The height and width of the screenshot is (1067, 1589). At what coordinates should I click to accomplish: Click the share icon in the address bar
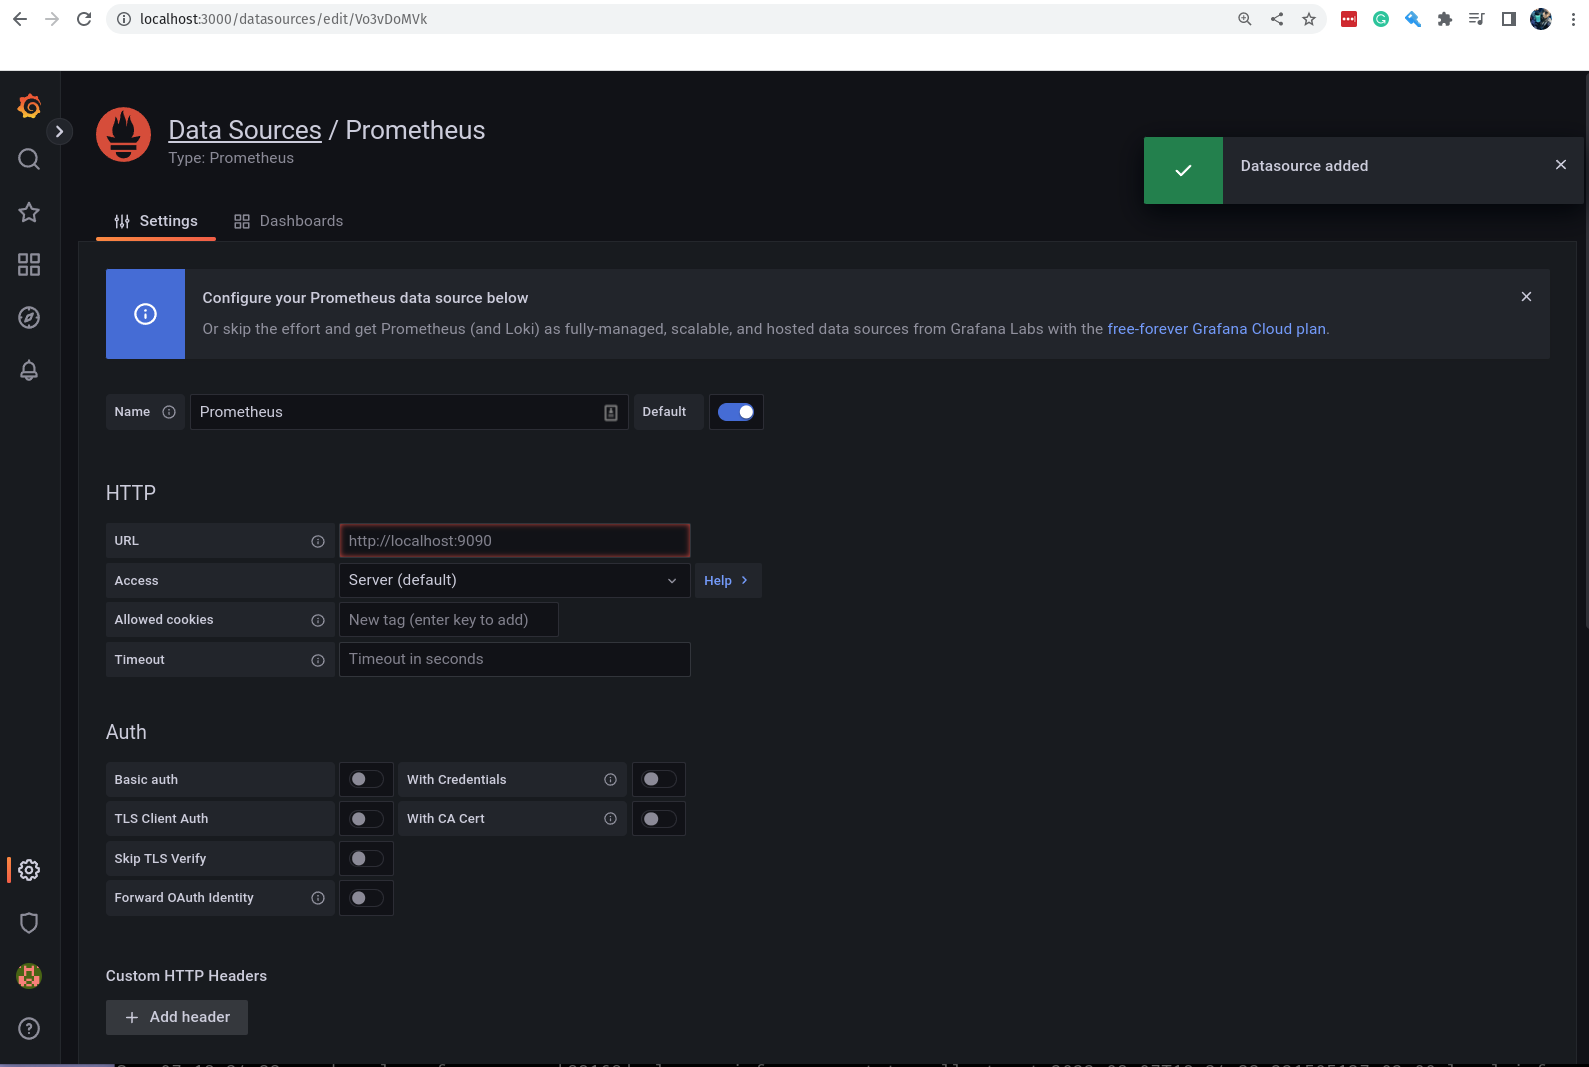click(1277, 19)
